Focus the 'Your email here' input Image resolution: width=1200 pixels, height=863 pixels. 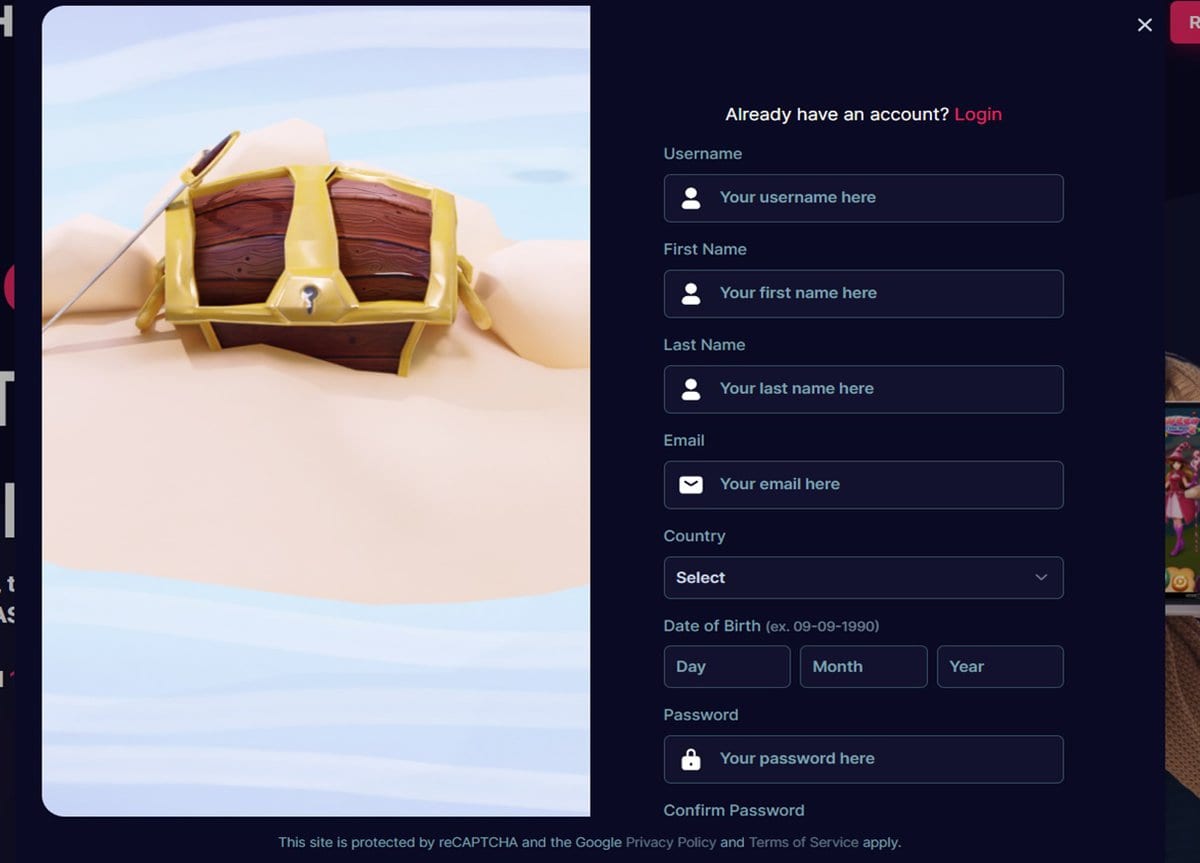tap(863, 485)
